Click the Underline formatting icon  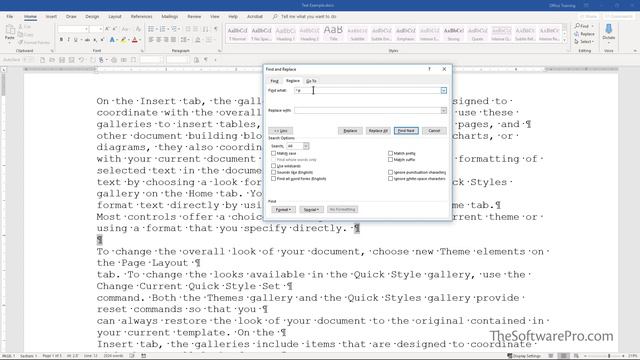(x=76, y=40)
